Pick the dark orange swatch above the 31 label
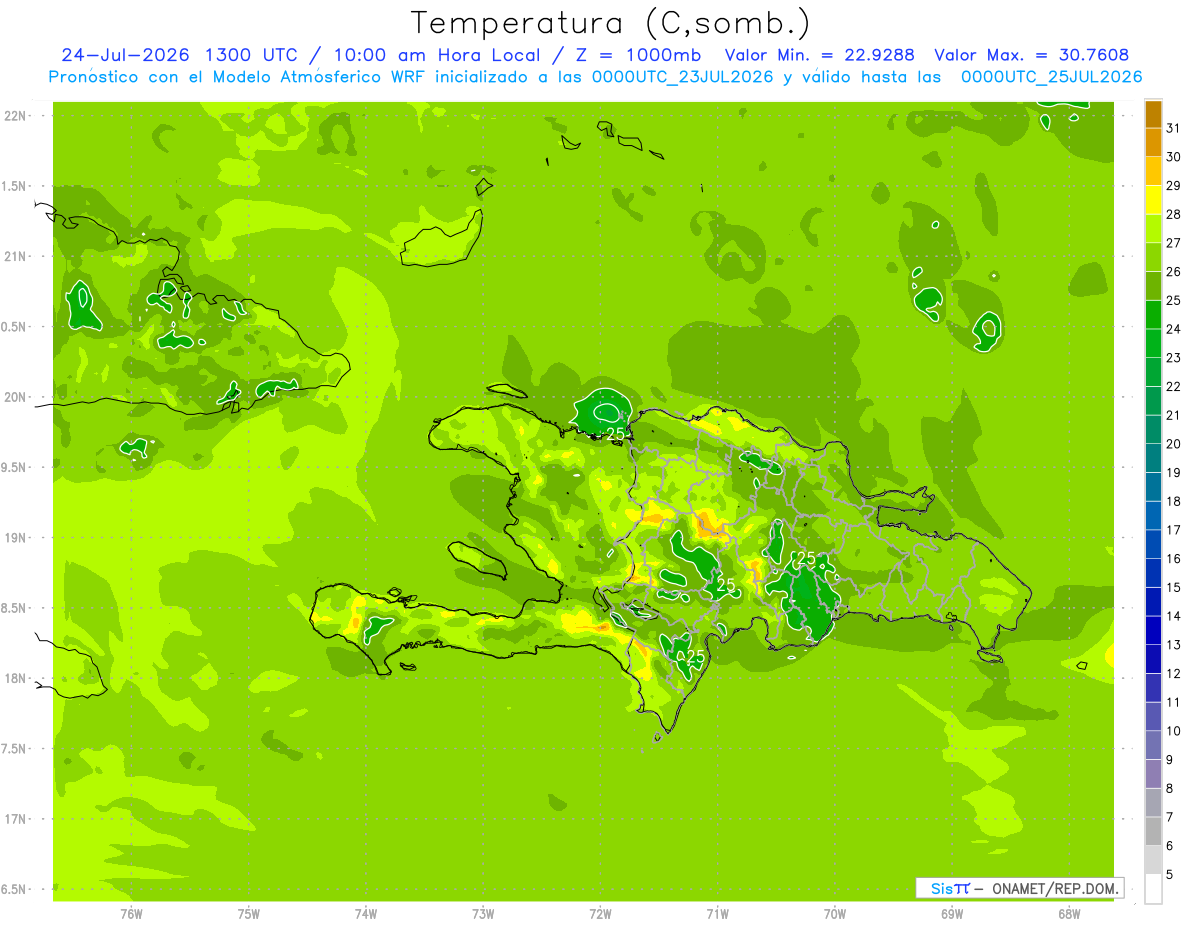The height and width of the screenshot is (927, 1200). coord(1153,114)
